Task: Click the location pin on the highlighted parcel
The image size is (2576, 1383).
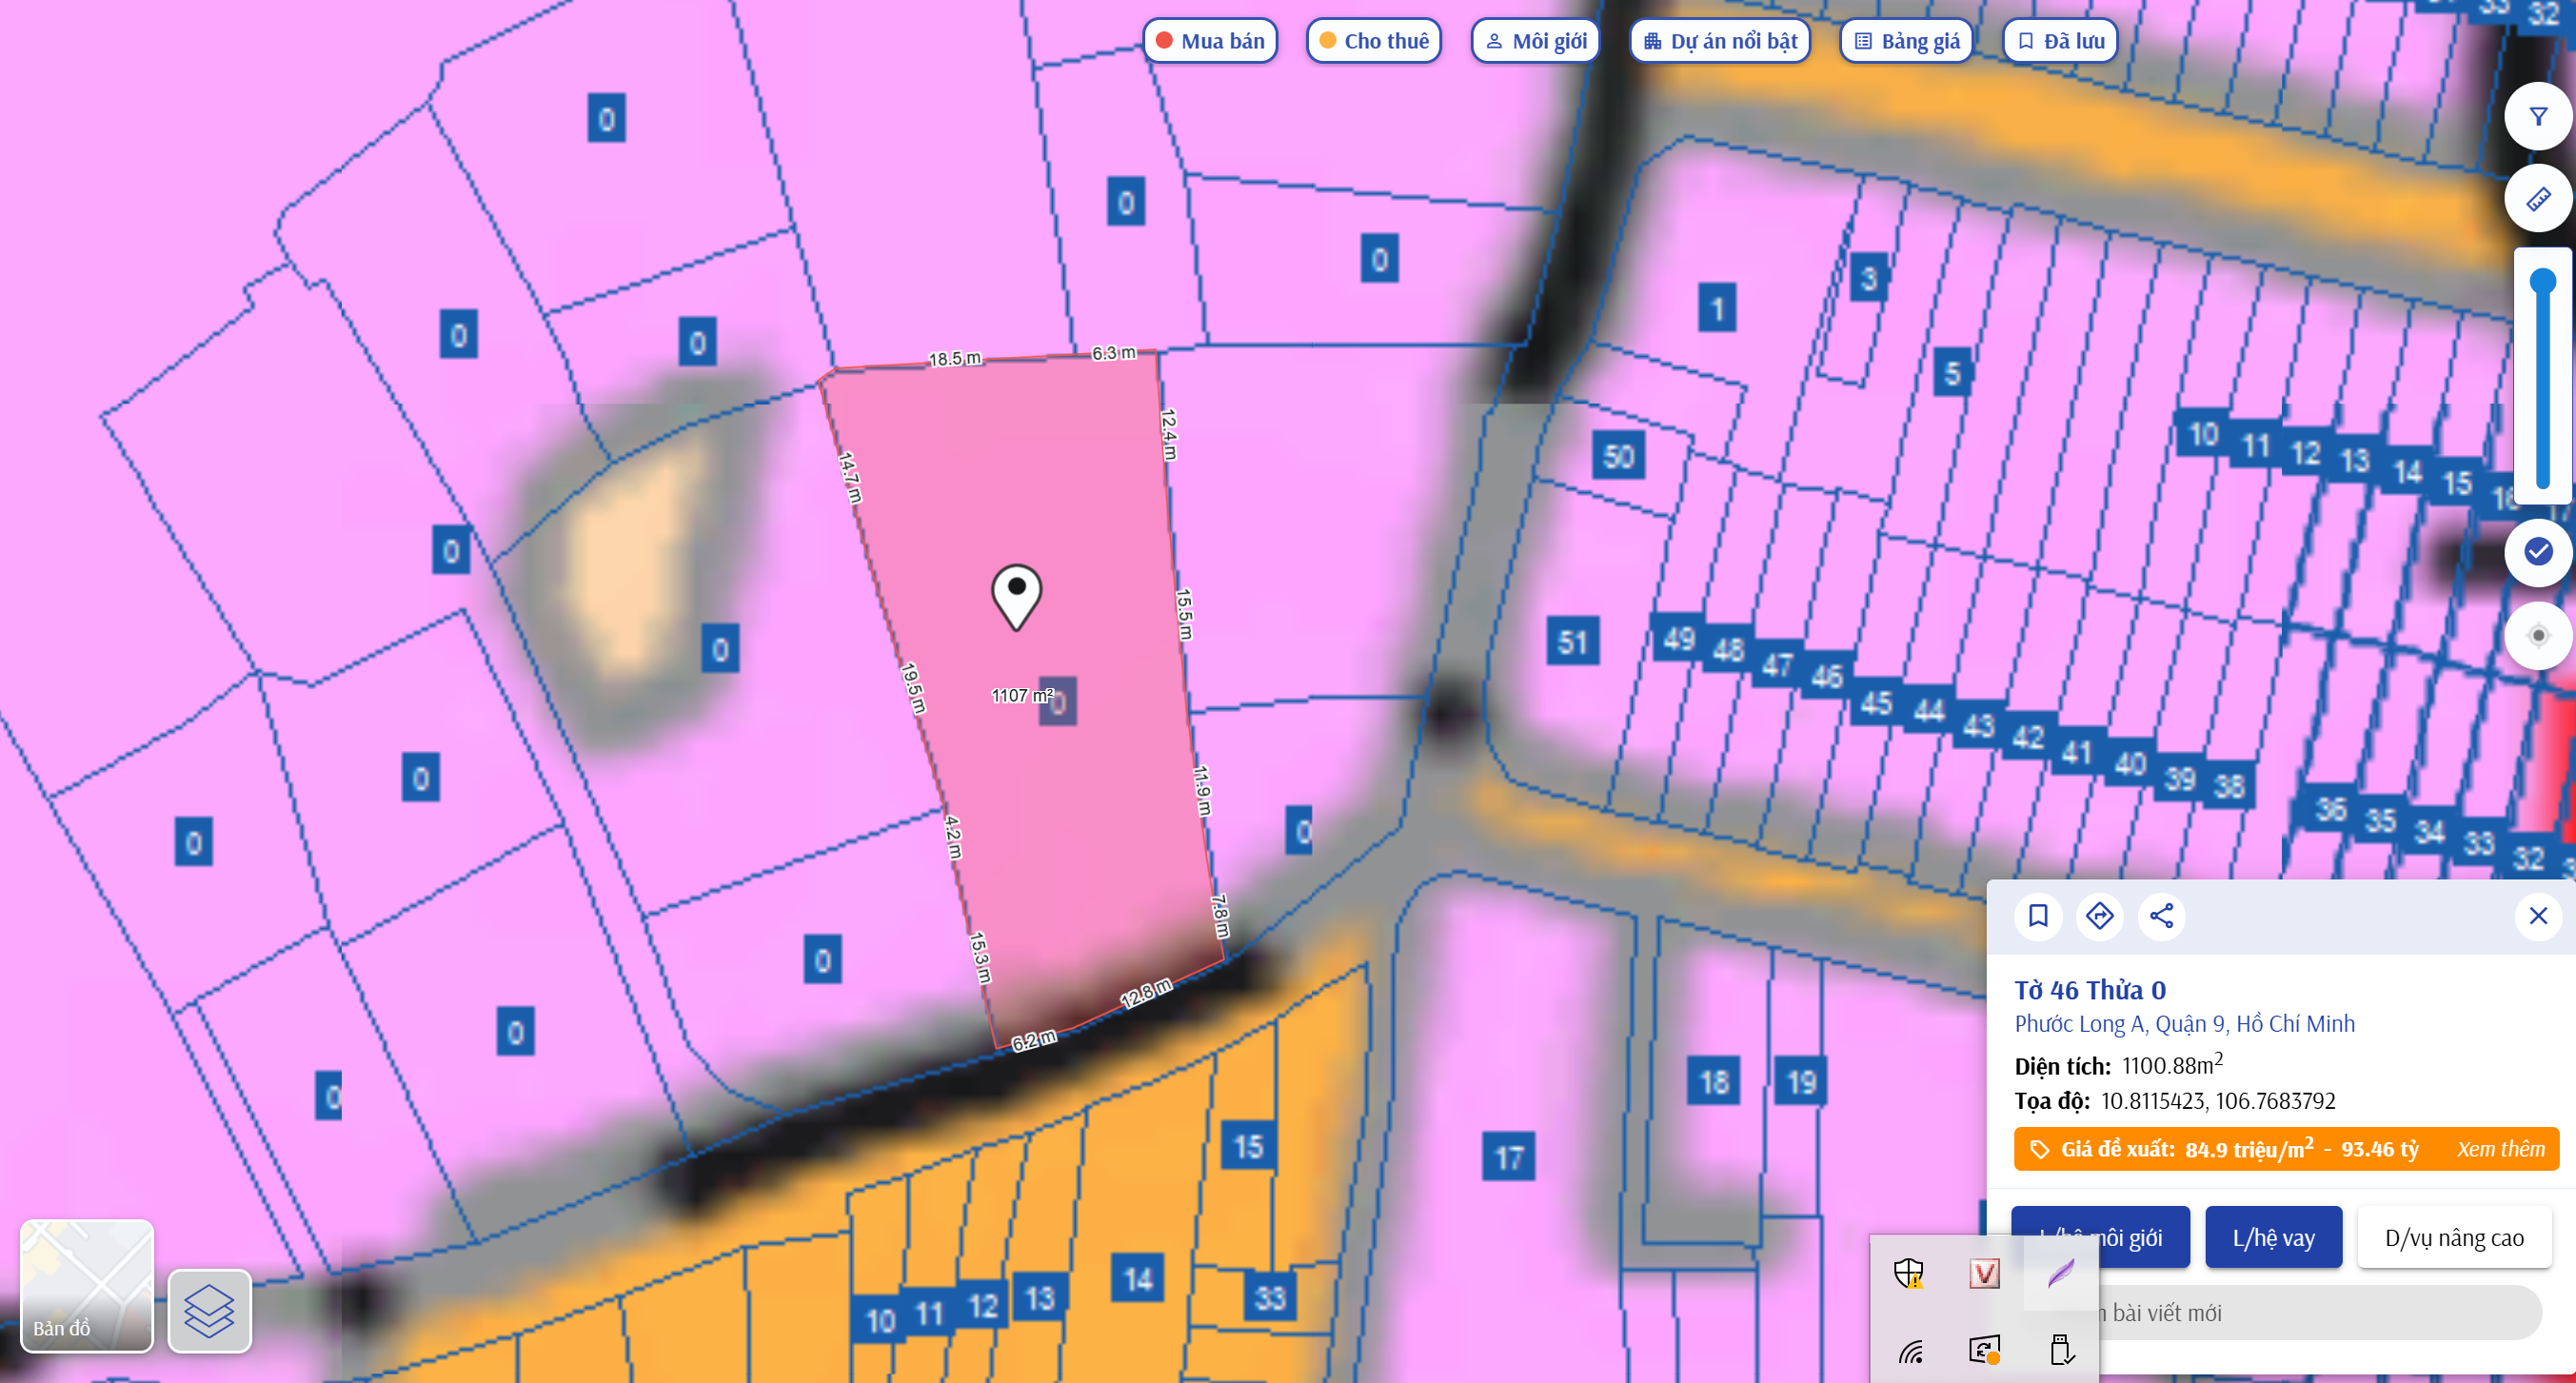Action: coord(1016,596)
